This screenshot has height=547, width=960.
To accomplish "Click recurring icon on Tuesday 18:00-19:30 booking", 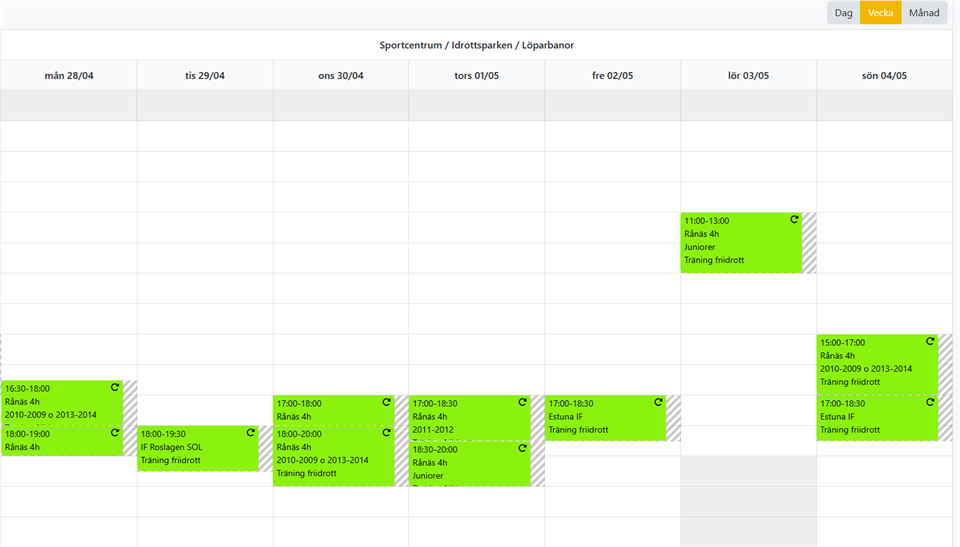I will point(251,433).
